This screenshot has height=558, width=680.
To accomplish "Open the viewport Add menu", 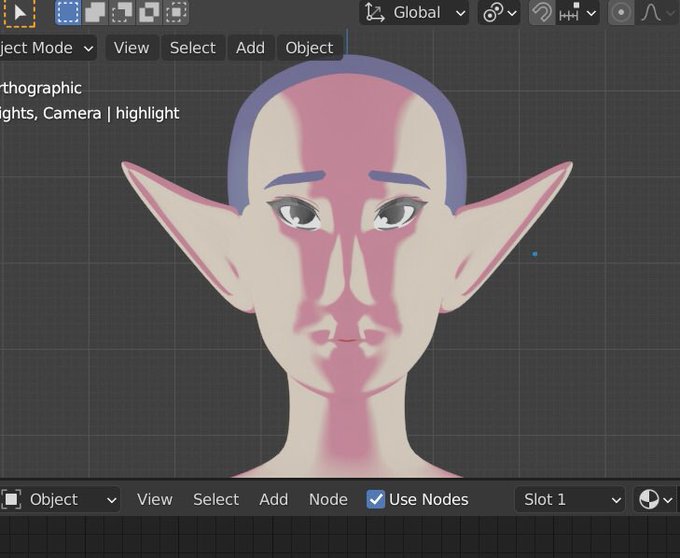I will pyautogui.click(x=250, y=48).
